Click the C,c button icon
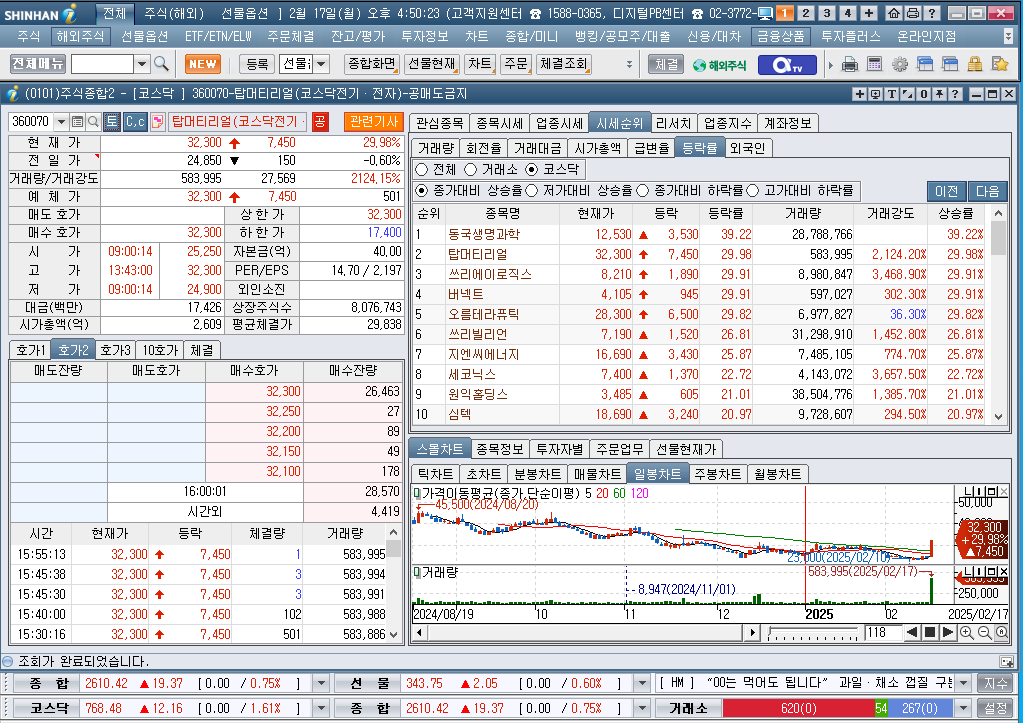The image size is (1023, 723). (x=135, y=121)
